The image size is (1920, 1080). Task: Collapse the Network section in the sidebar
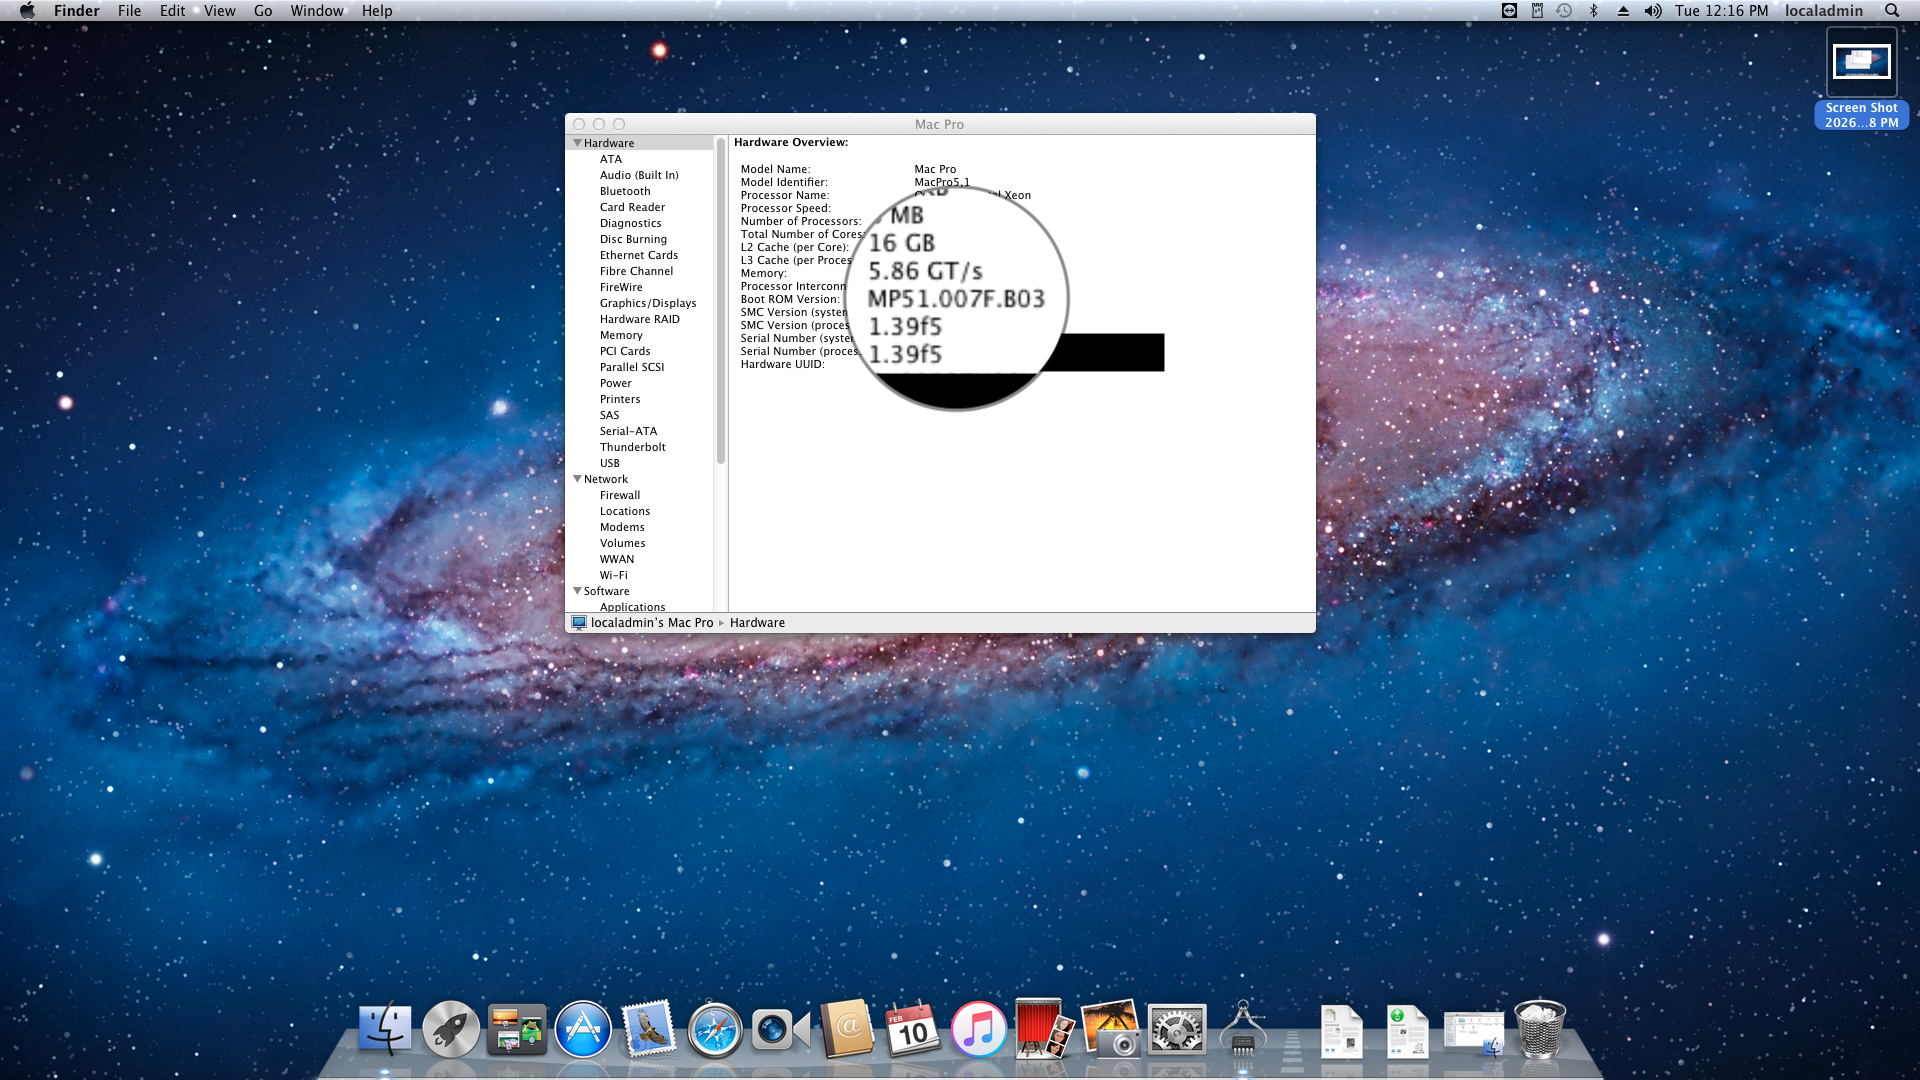(x=578, y=479)
